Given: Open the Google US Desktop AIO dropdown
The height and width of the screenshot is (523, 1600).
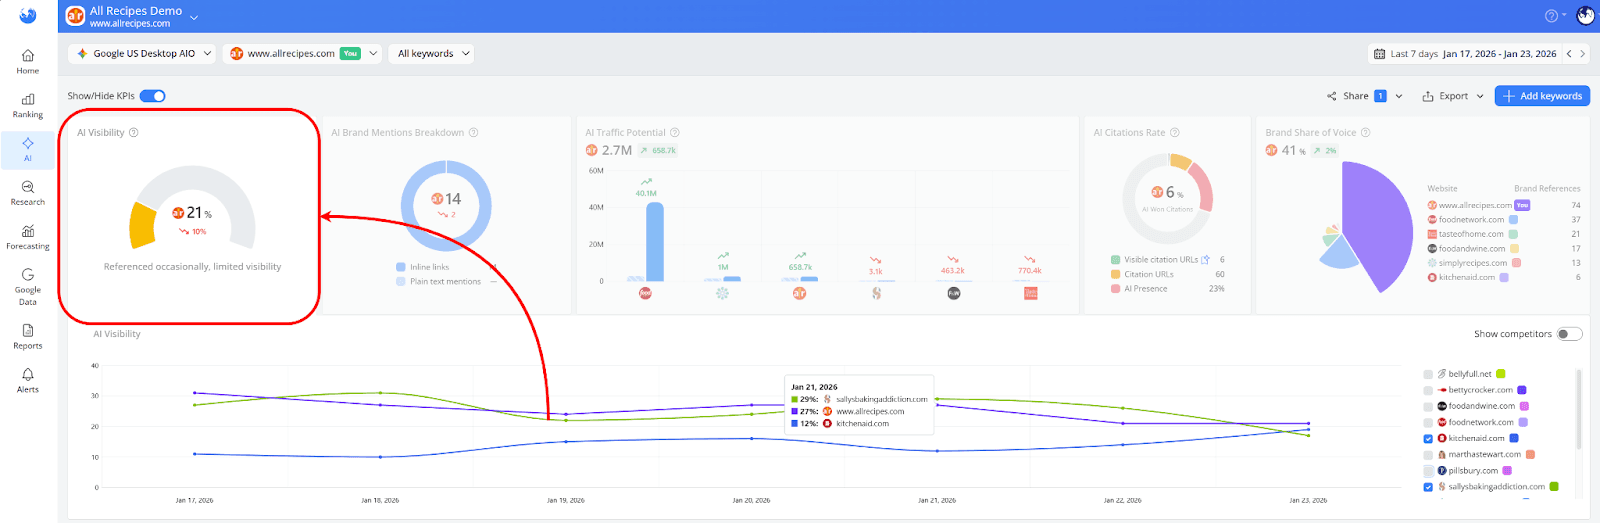Looking at the screenshot, I should [x=142, y=54].
